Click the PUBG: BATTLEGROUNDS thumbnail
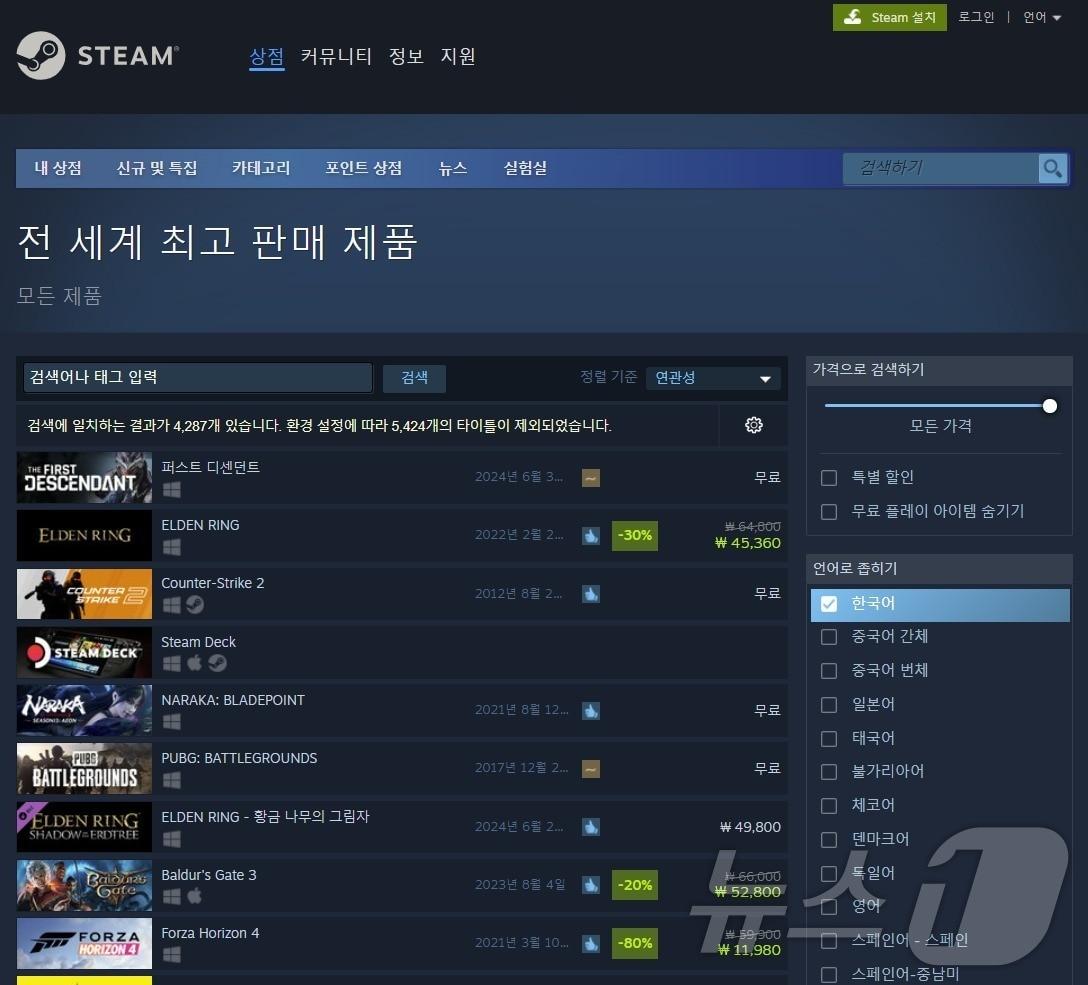Viewport: 1088px width, 985px height. click(84, 769)
